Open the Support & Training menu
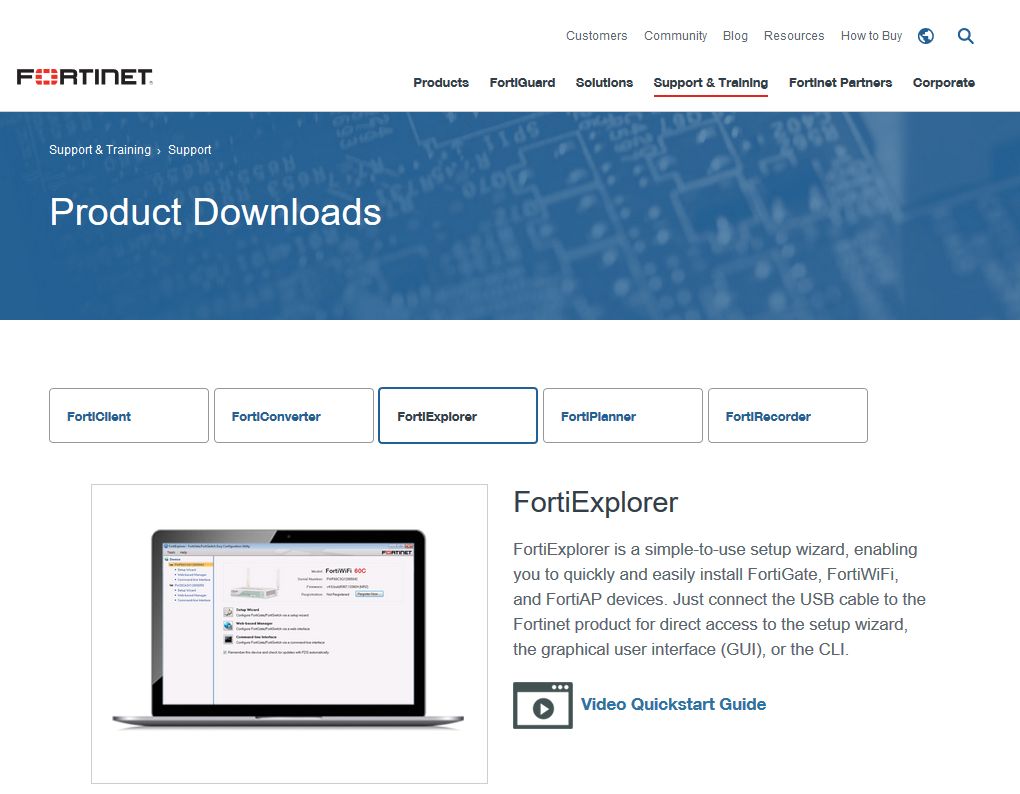Screen dimensions: 1020x794 point(710,83)
